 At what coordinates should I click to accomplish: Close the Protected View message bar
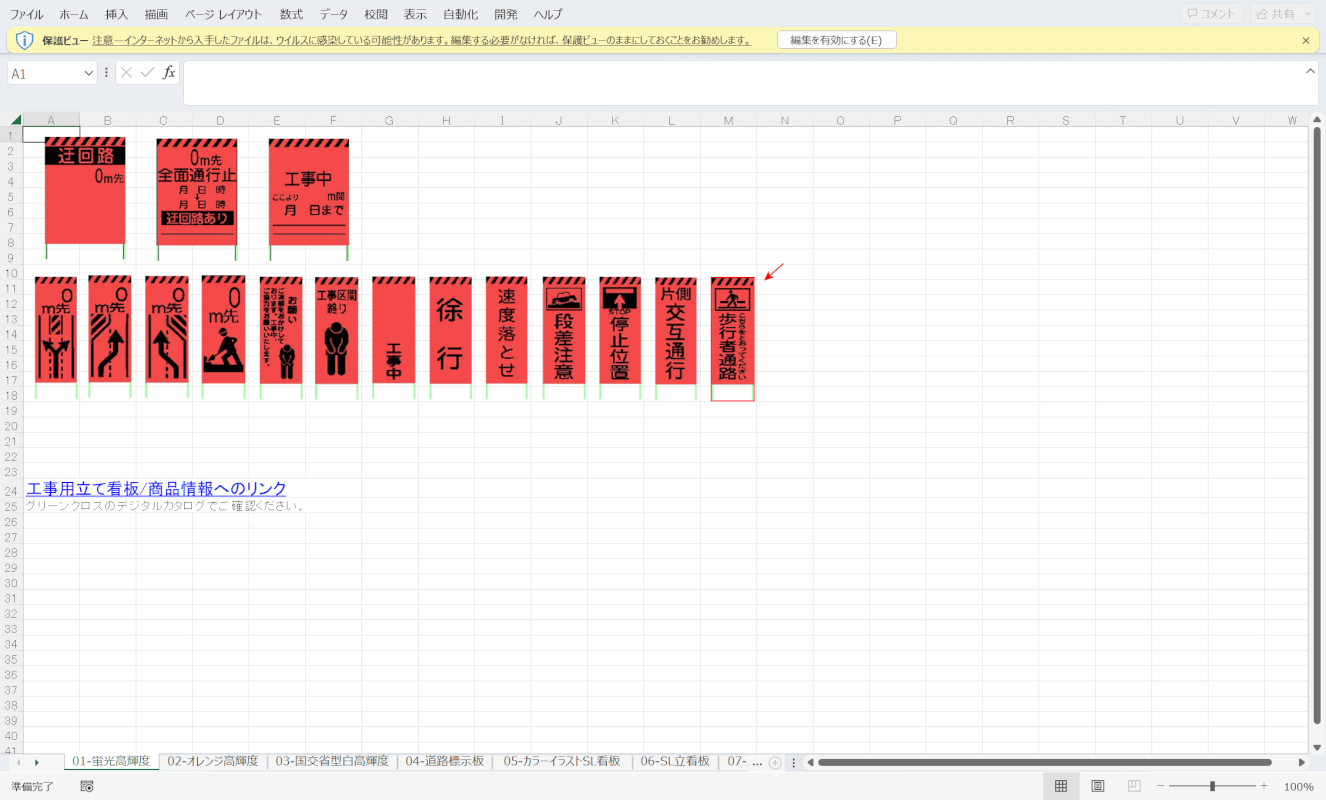(1306, 40)
